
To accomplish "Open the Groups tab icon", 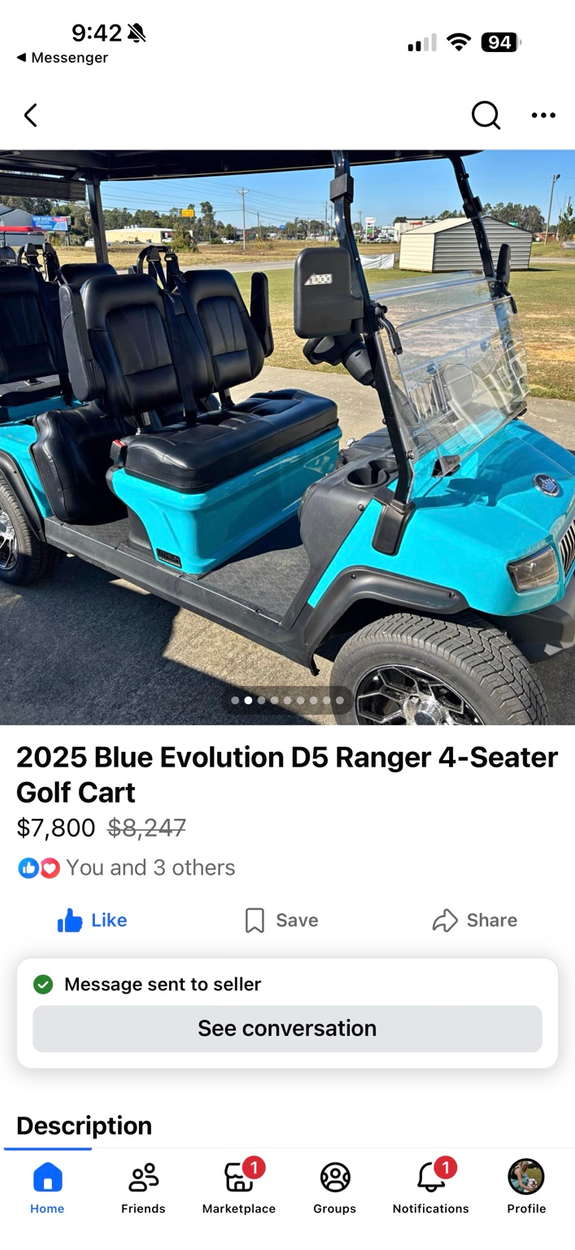I will [x=335, y=1187].
